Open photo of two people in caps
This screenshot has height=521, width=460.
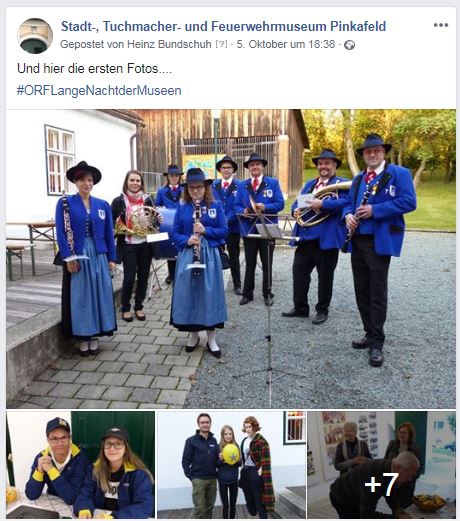[x=80, y=465]
